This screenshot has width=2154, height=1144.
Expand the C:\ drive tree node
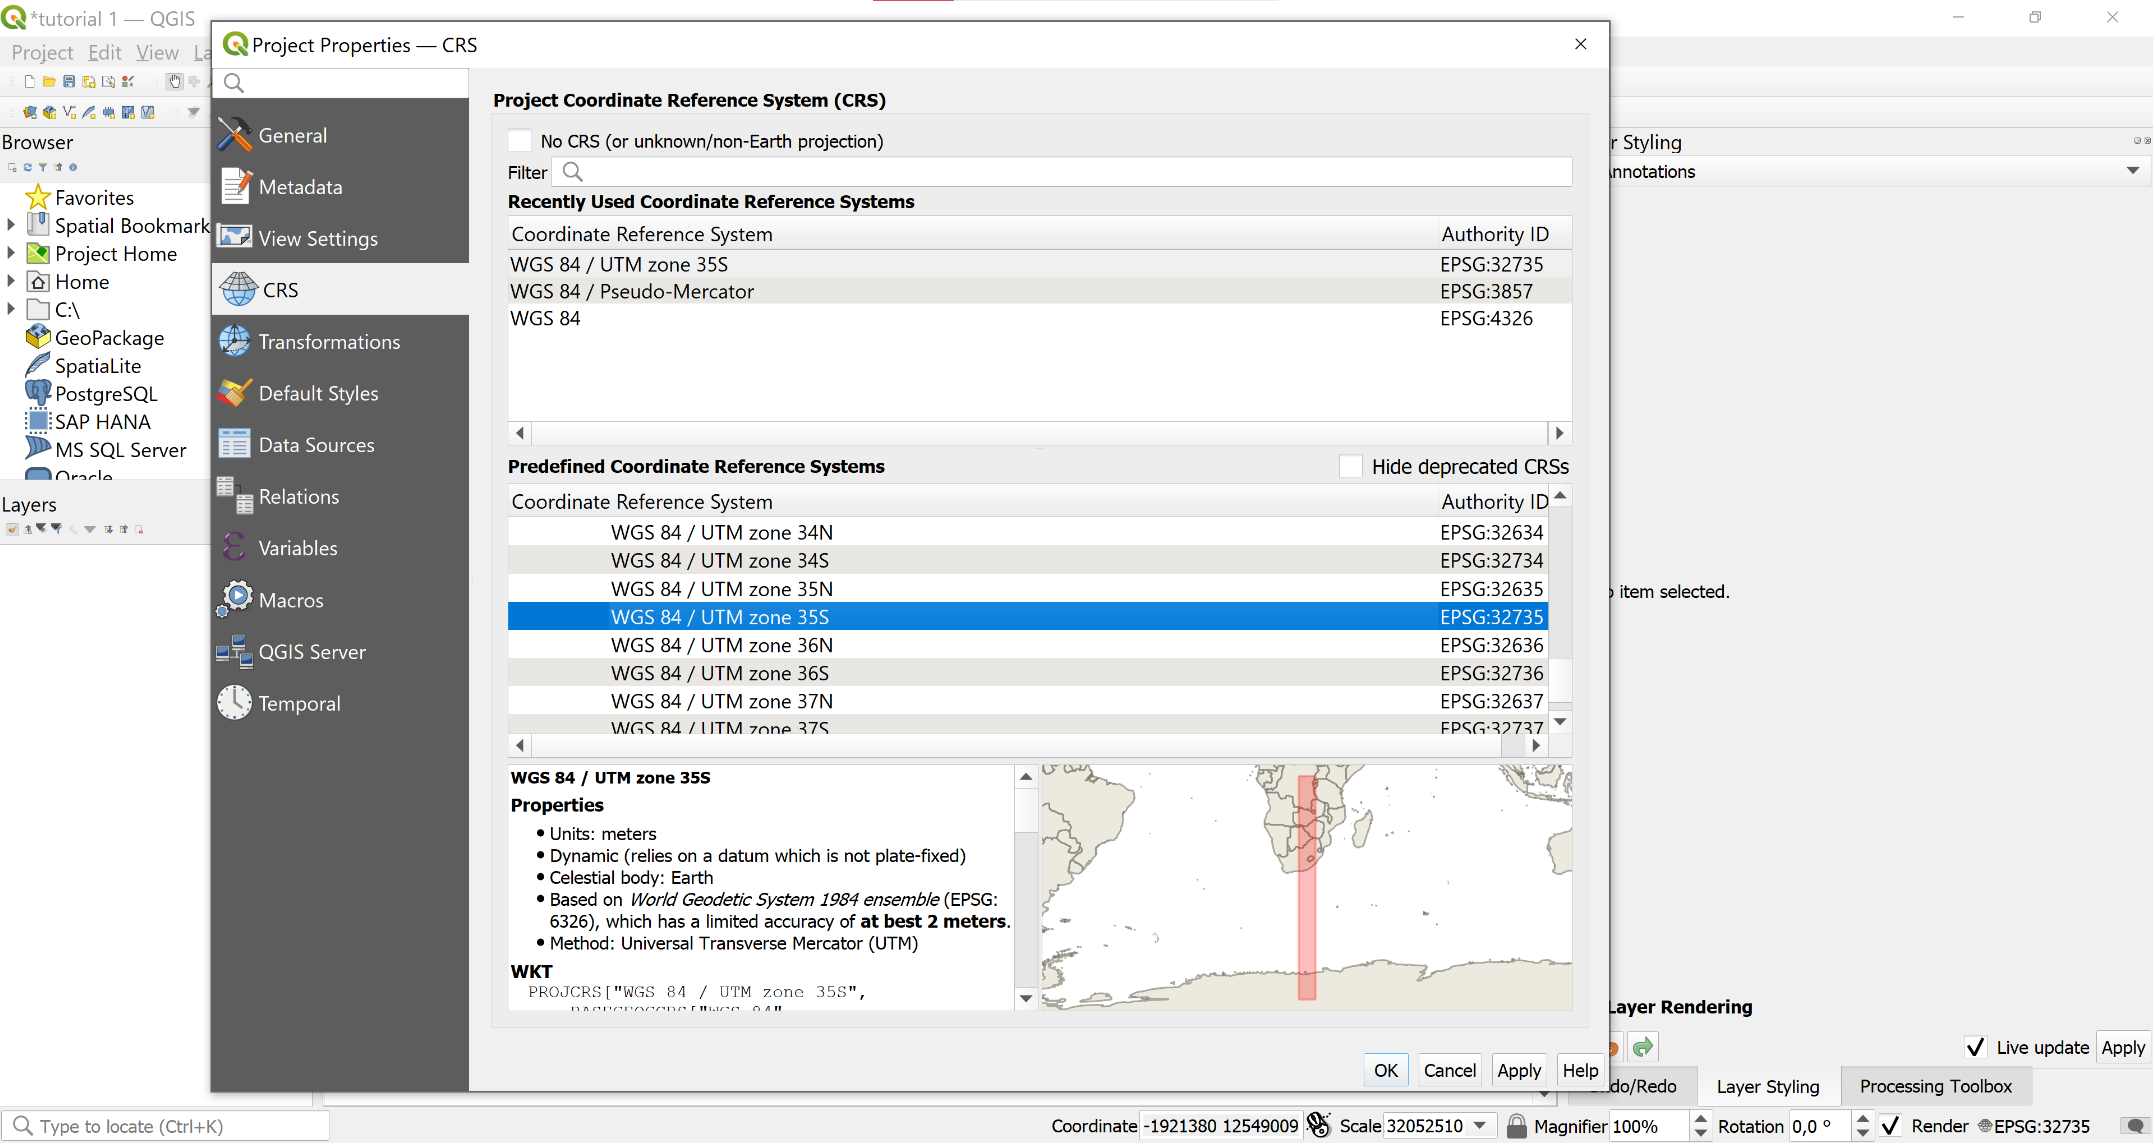click(11, 309)
